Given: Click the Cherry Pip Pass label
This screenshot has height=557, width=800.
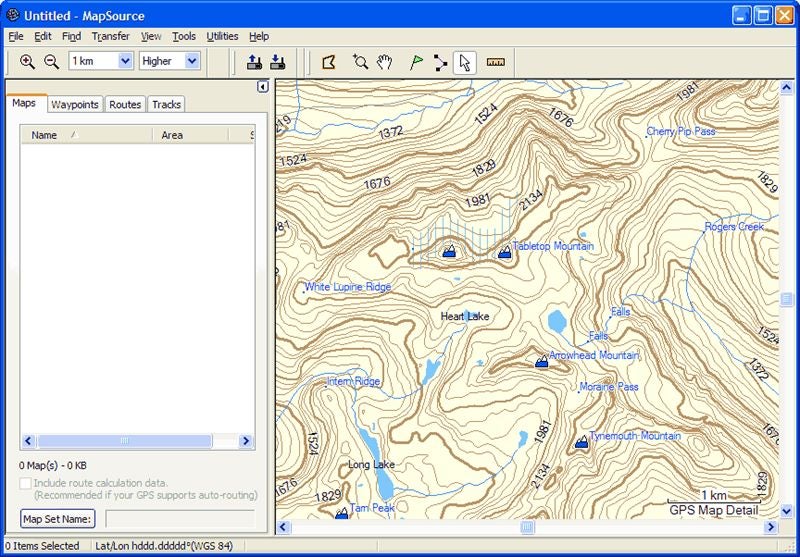Looking at the screenshot, I should pos(681,132).
